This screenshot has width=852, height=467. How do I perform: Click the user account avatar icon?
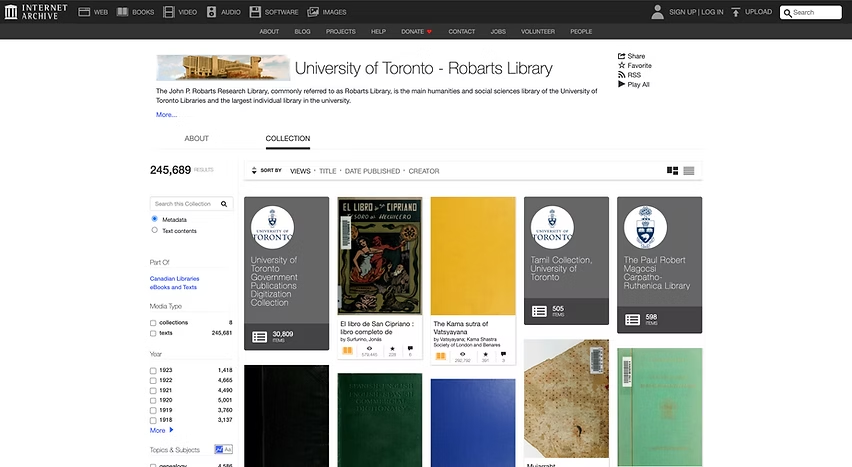click(657, 12)
